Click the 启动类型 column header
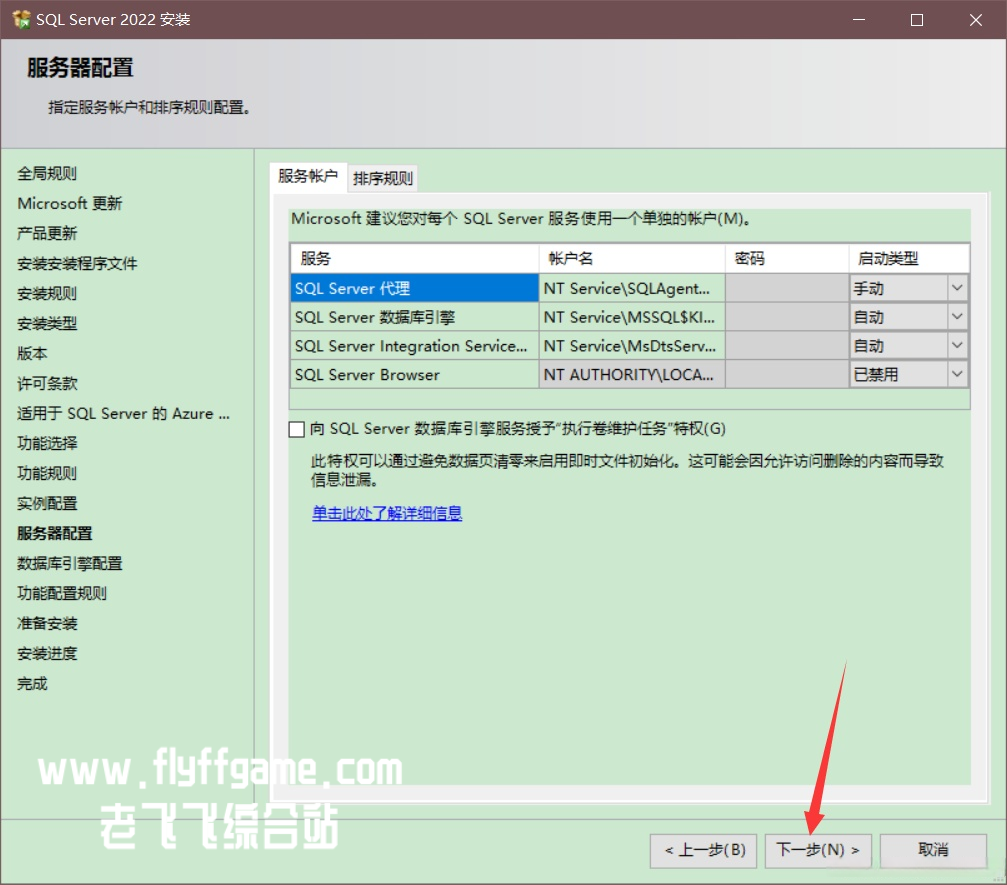The image size is (1007, 885). pyautogui.click(x=909, y=258)
